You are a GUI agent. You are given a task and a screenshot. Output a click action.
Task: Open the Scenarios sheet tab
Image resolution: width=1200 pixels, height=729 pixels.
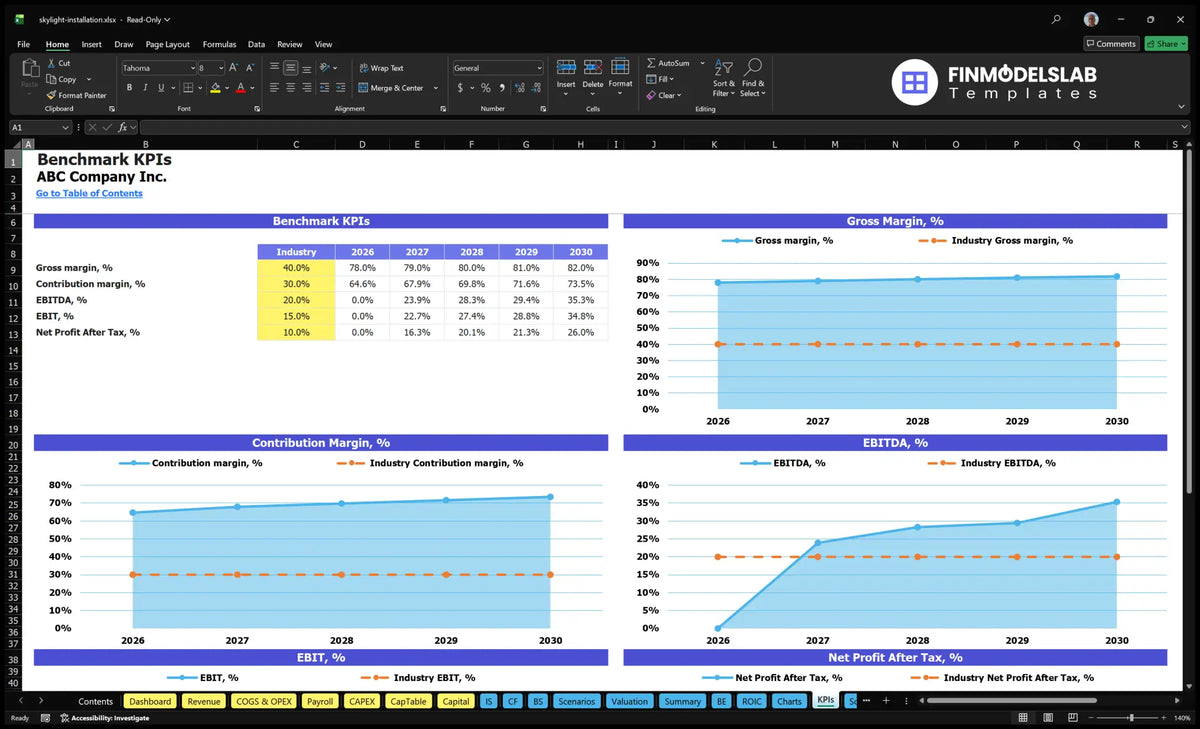(x=576, y=701)
